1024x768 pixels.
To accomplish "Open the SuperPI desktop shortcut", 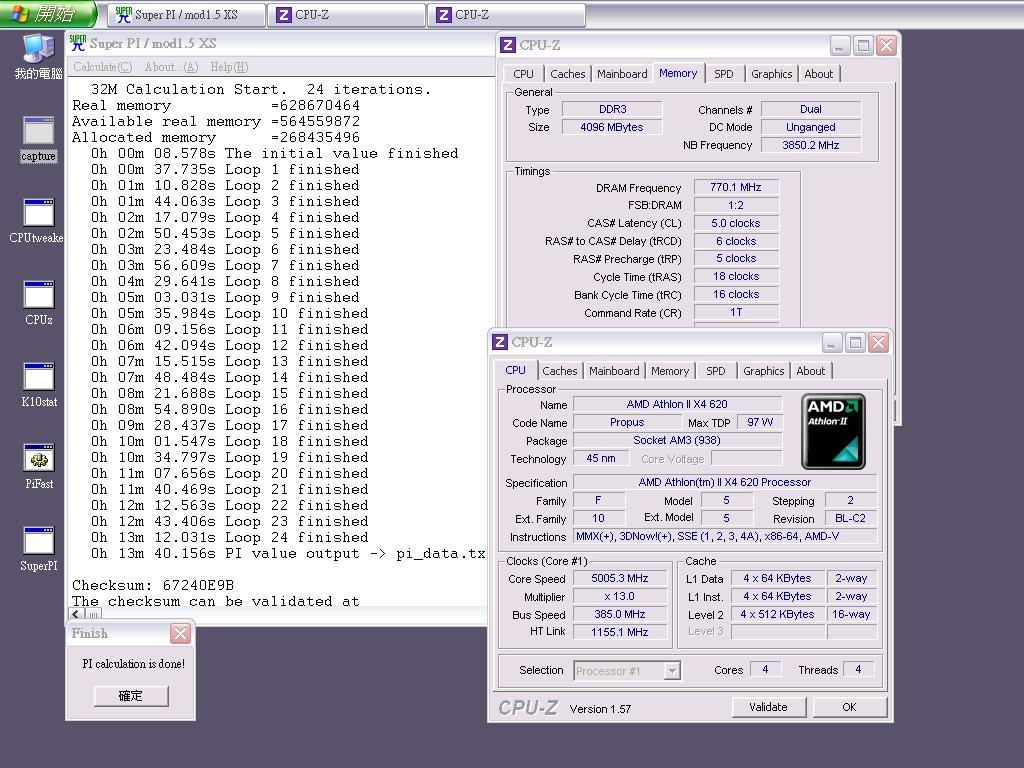I will [39, 549].
